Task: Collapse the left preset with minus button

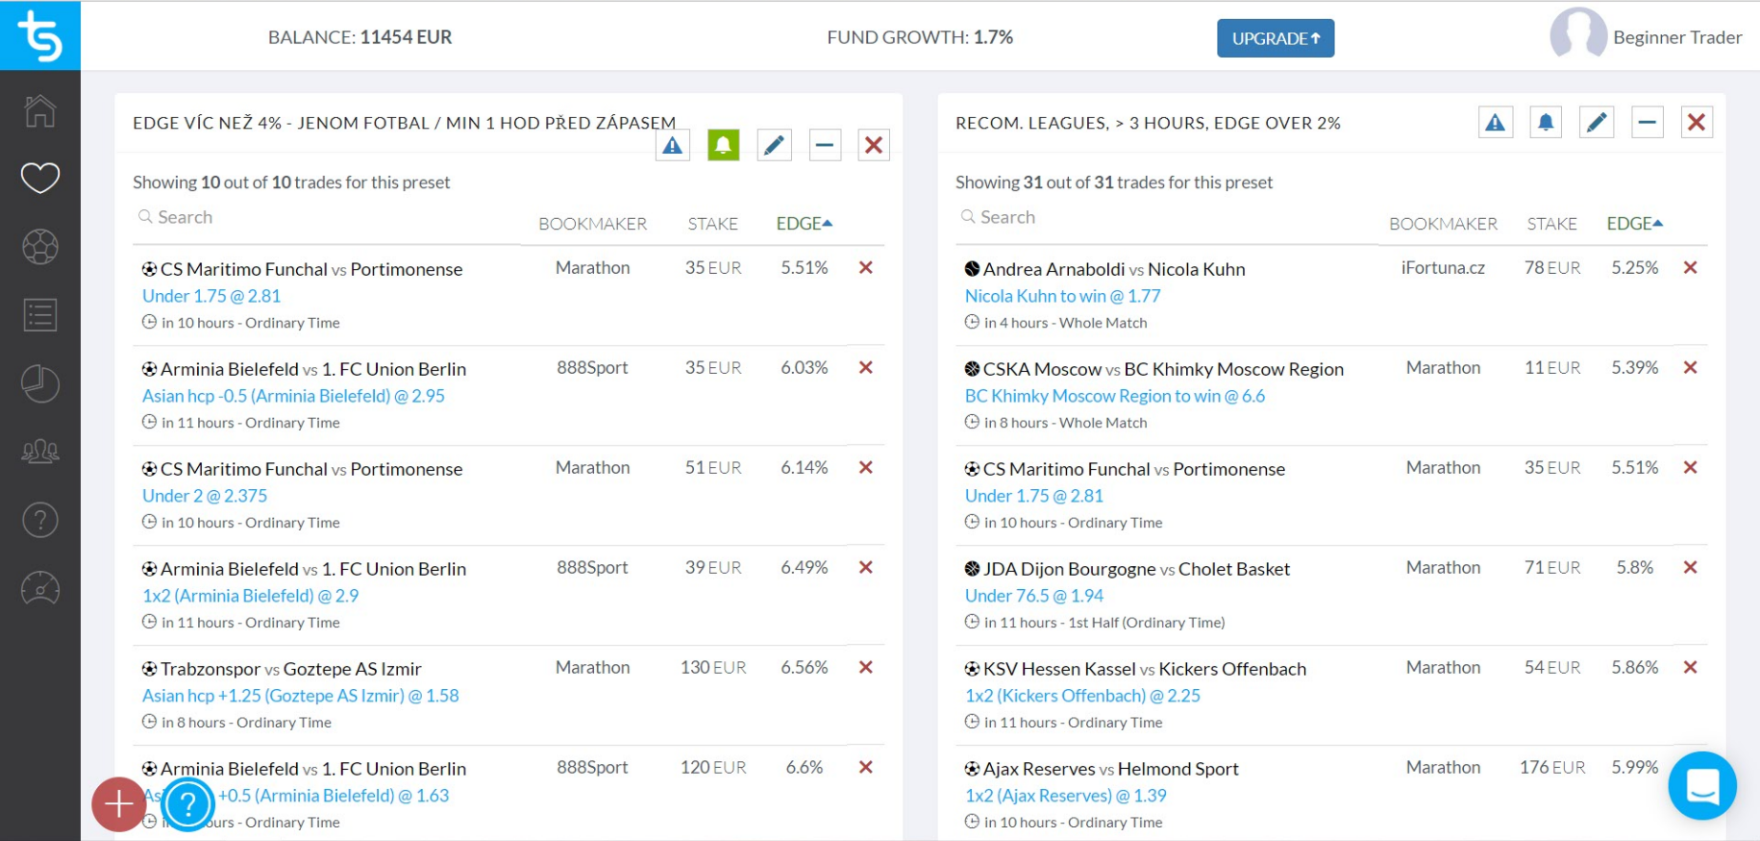Action: (824, 145)
